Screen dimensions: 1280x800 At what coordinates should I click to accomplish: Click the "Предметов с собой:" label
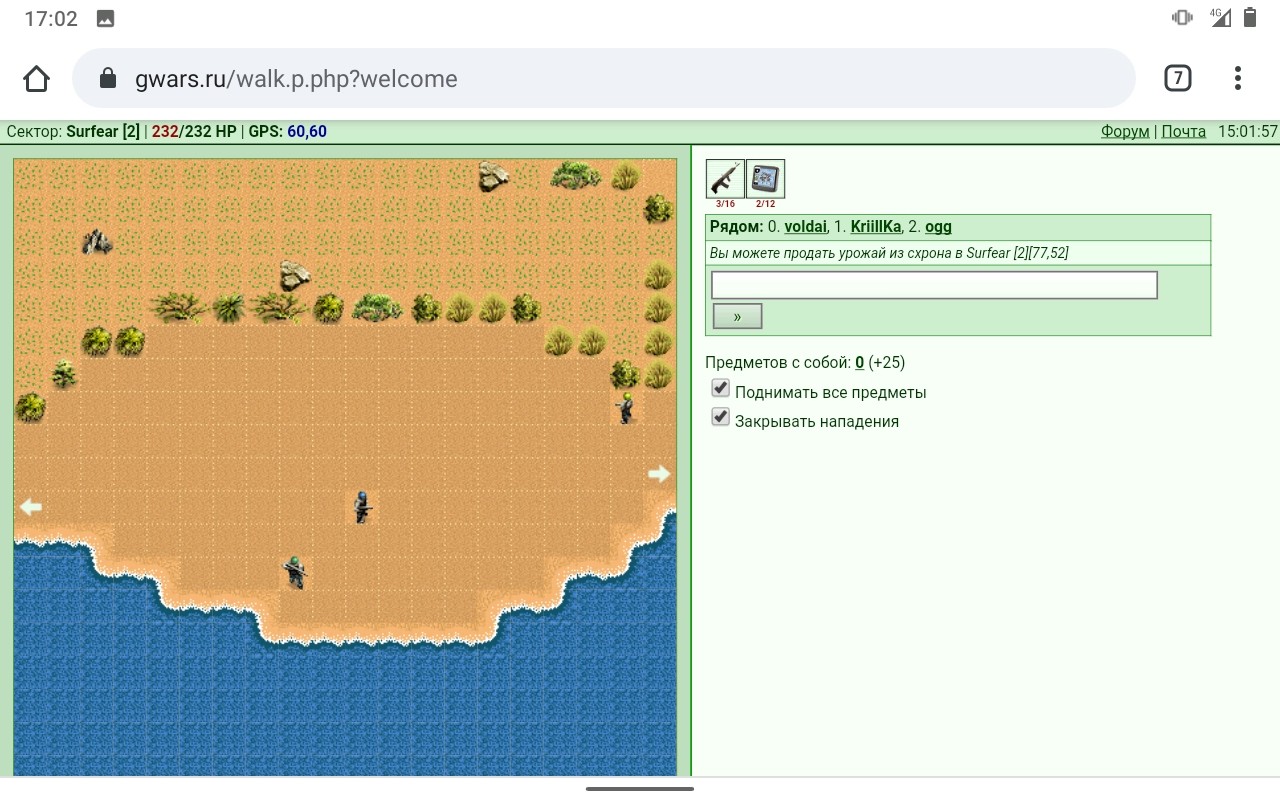(778, 363)
